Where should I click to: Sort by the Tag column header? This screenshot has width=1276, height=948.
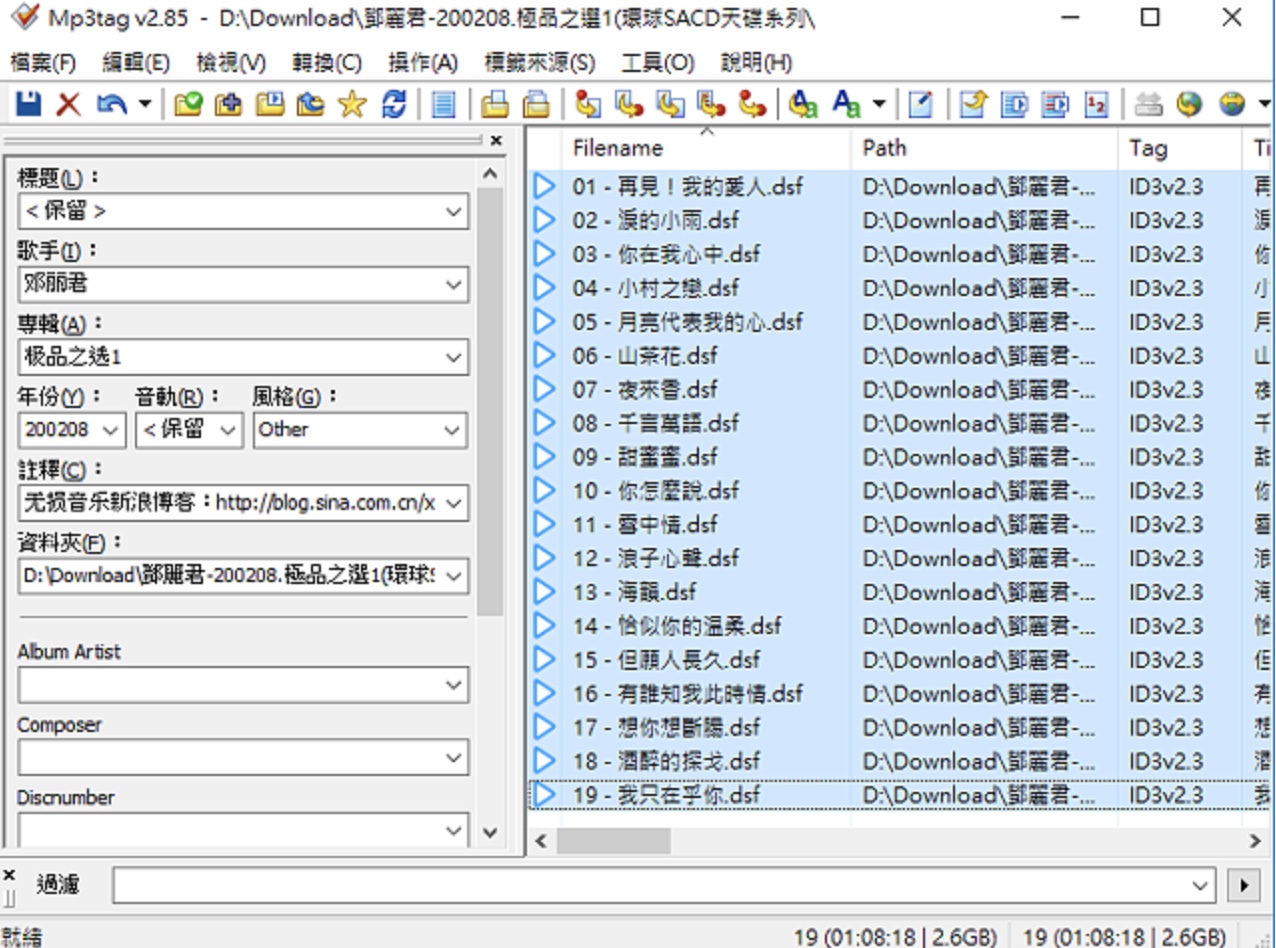1180,149
